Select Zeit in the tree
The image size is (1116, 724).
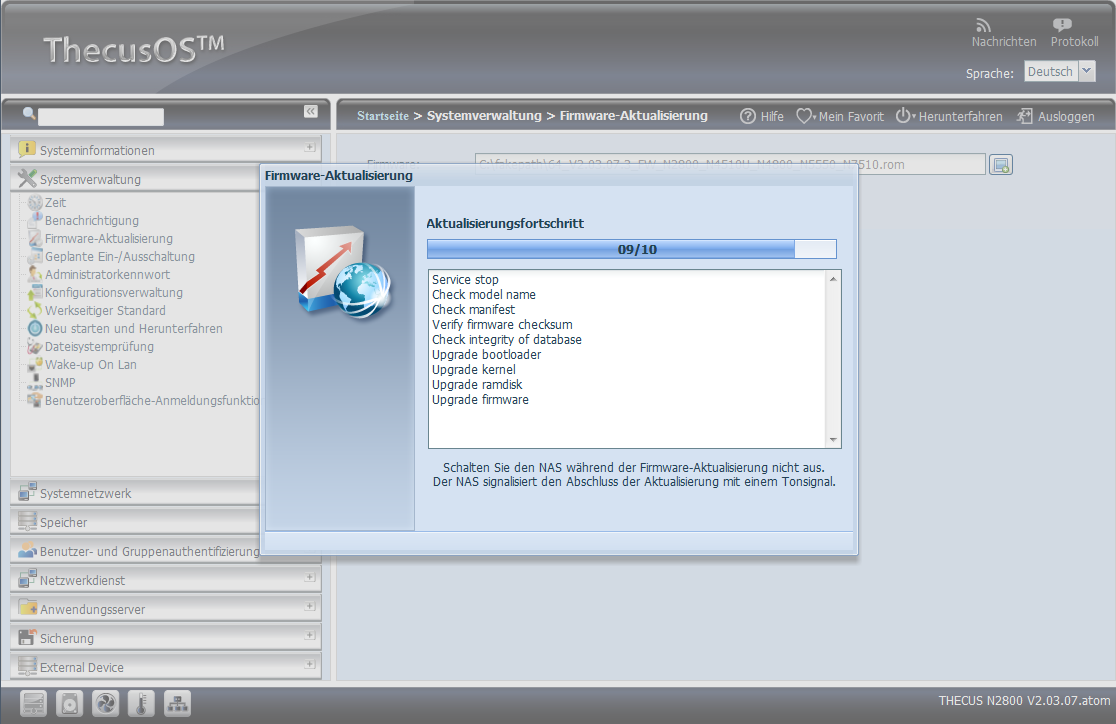coord(56,203)
